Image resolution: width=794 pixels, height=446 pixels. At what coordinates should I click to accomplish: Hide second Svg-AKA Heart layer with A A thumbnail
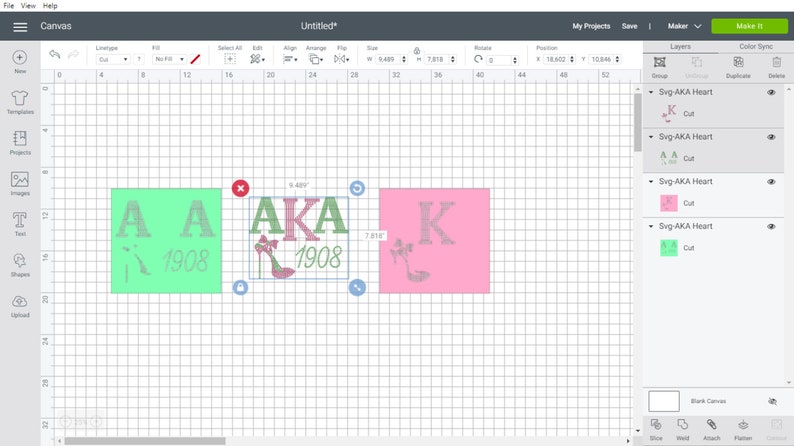771,137
